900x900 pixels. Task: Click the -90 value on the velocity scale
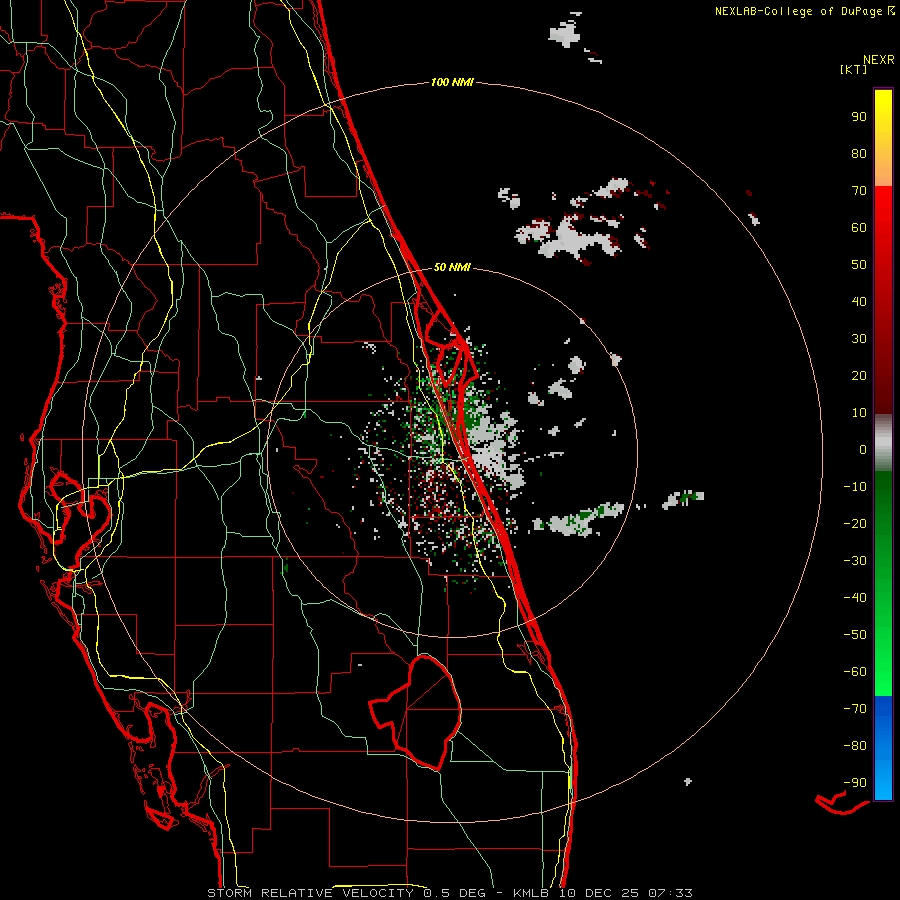pyautogui.click(x=855, y=783)
